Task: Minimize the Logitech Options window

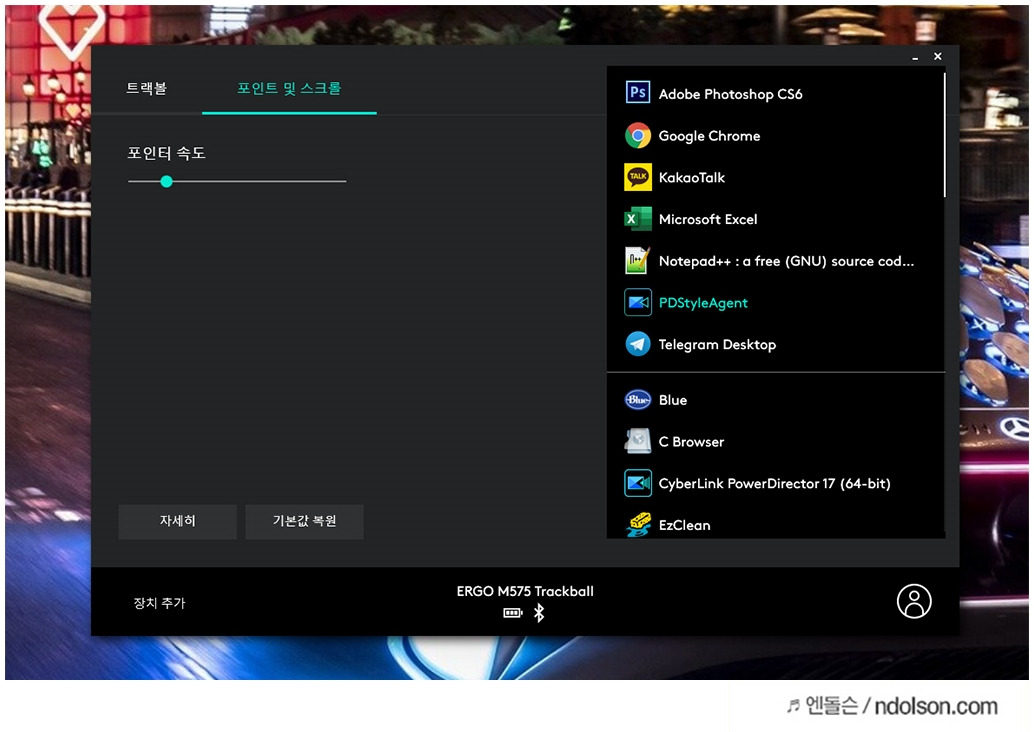Action: point(915,57)
